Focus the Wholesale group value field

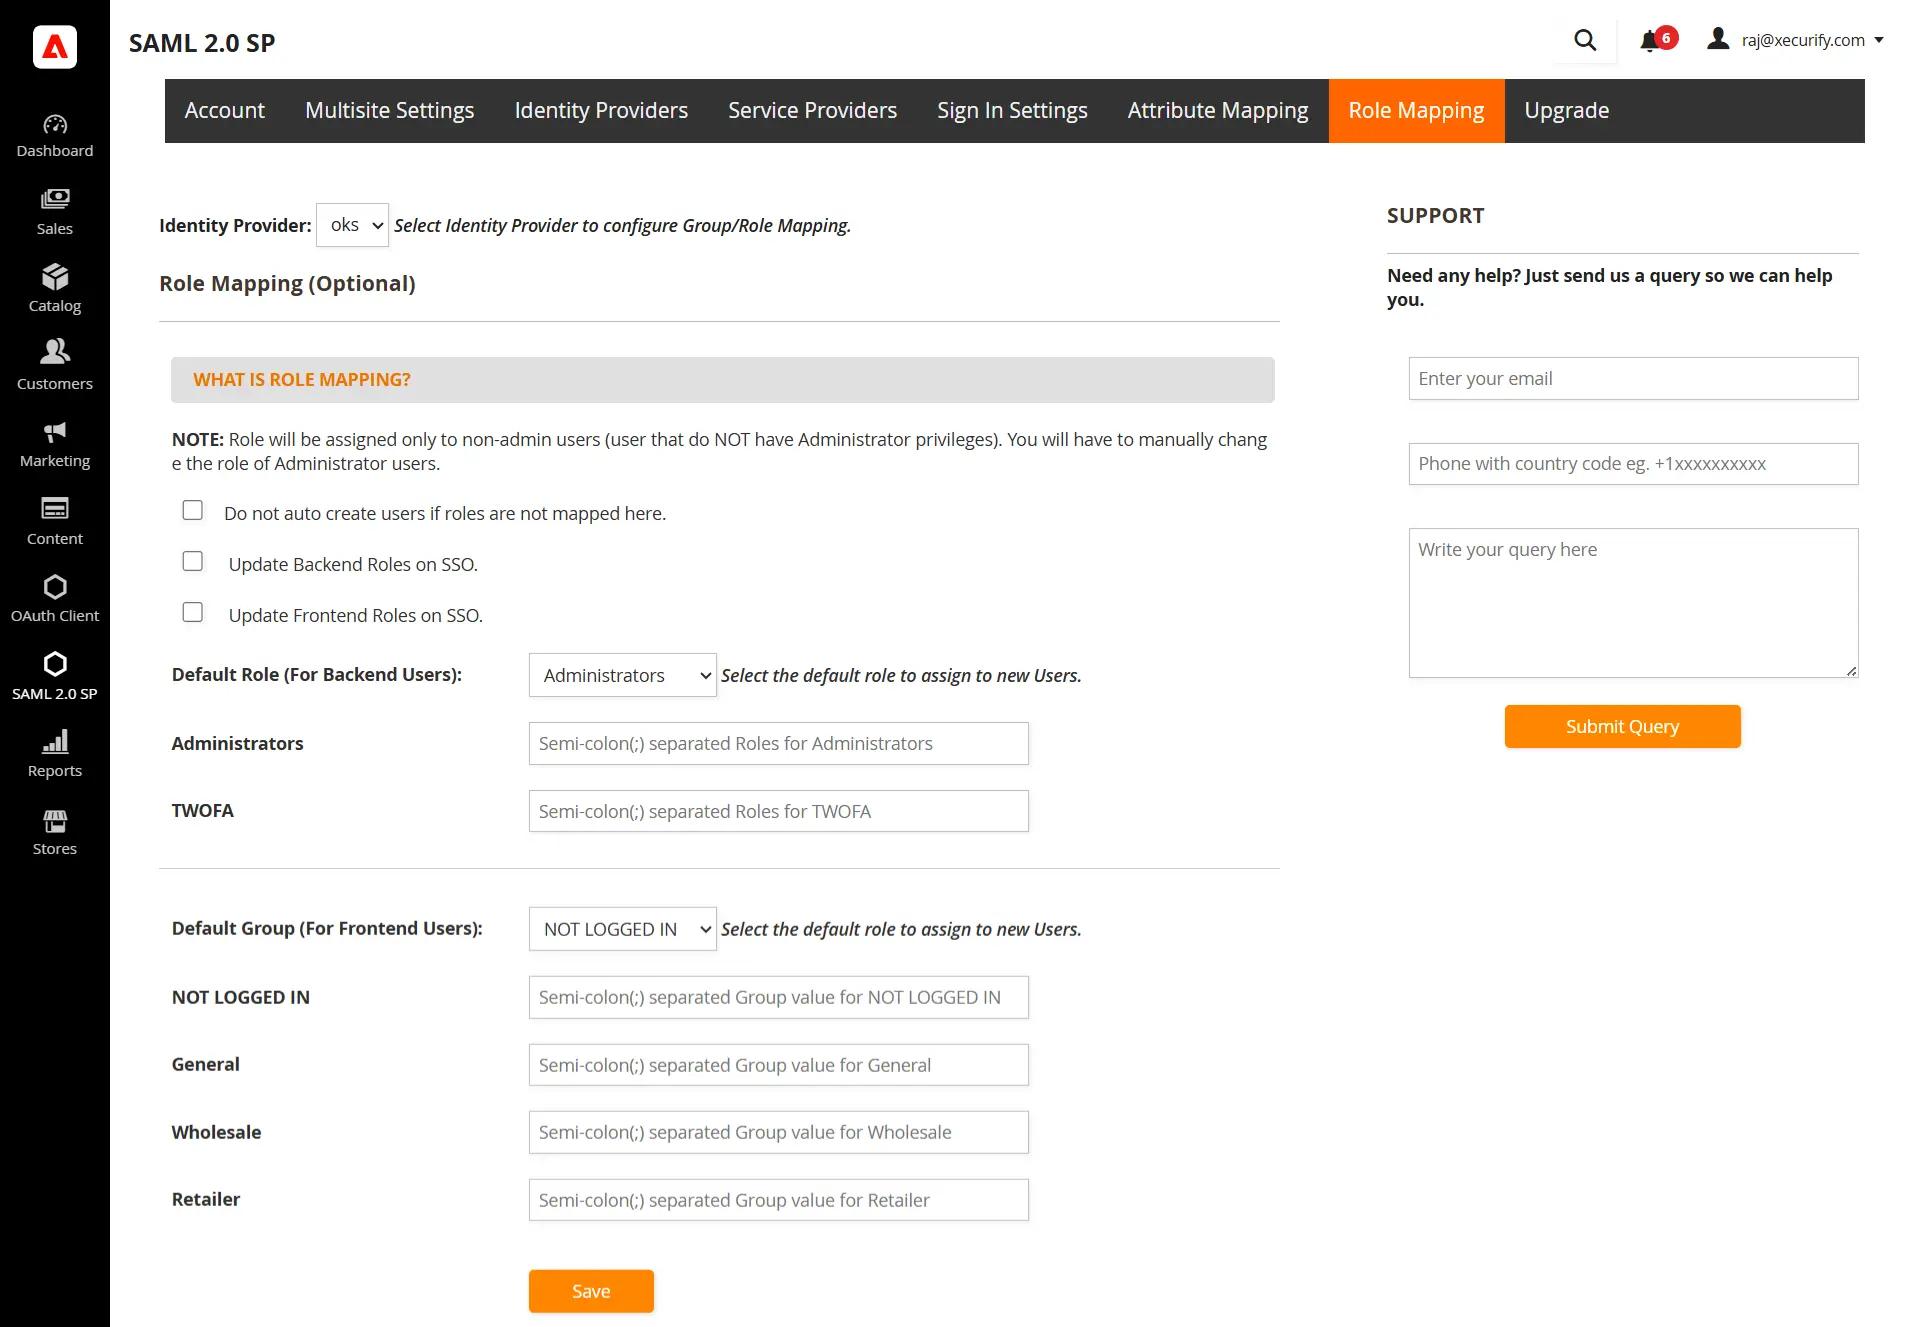pyautogui.click(x=778, y=1132)
